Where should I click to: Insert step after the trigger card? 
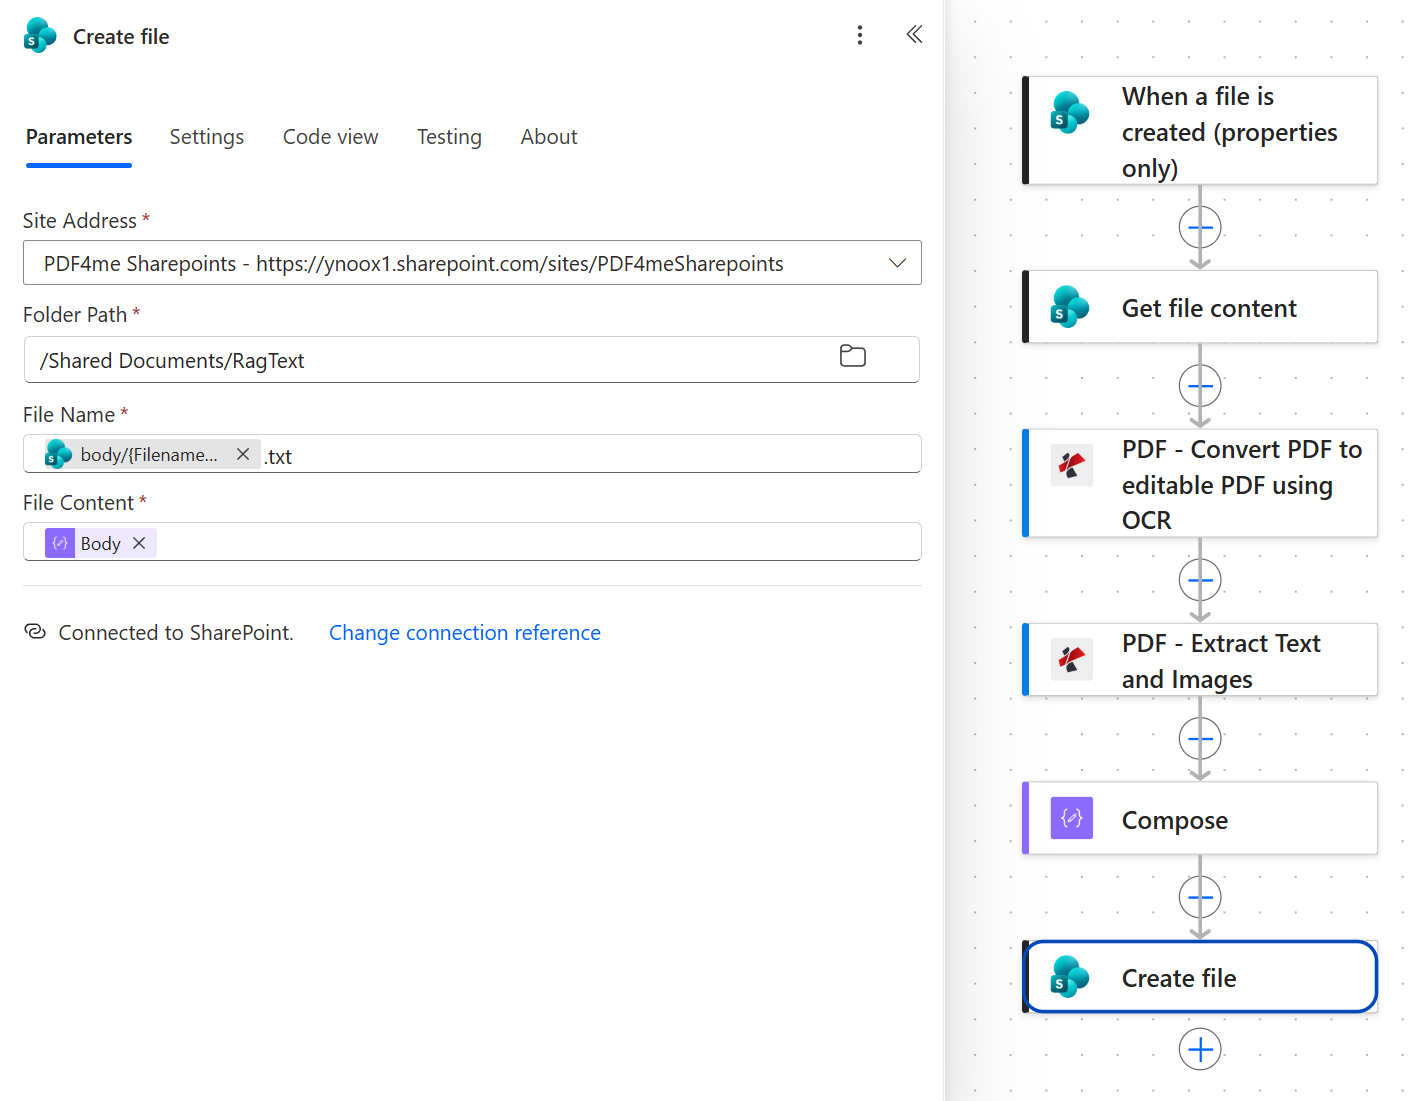click(x=1200, y=228)
